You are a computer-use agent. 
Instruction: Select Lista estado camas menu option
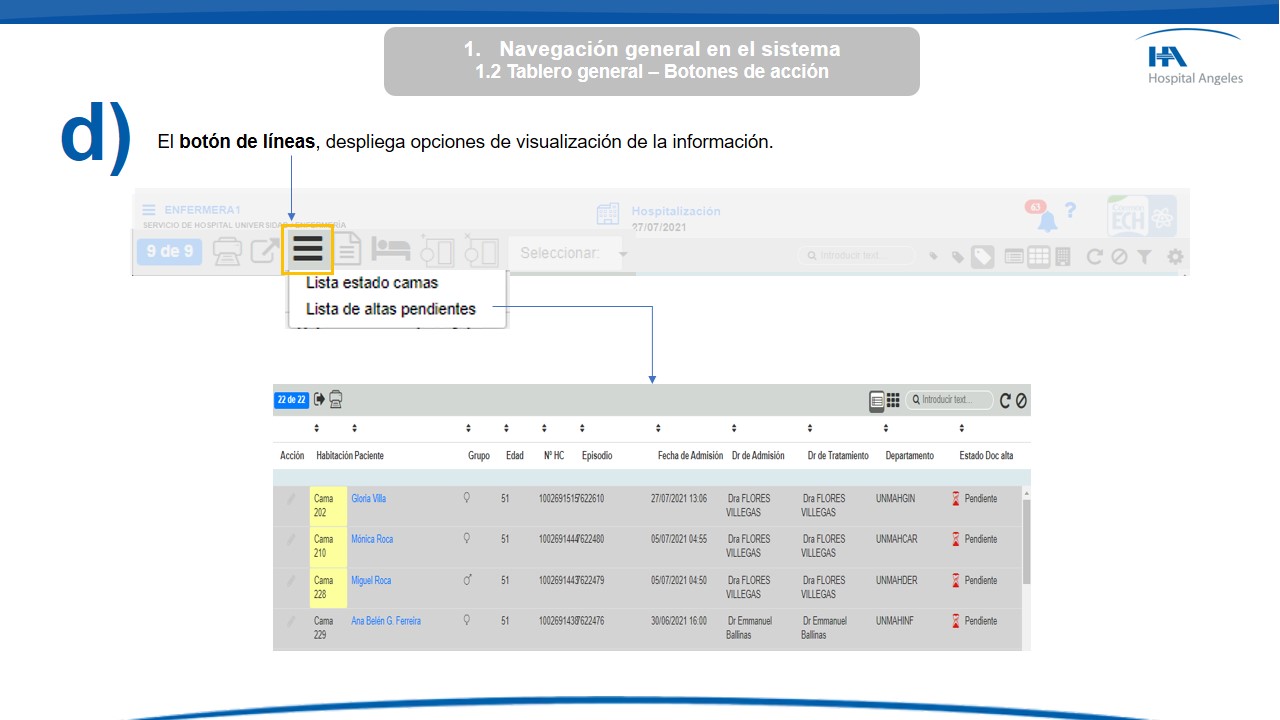click(x=371, y=283)
